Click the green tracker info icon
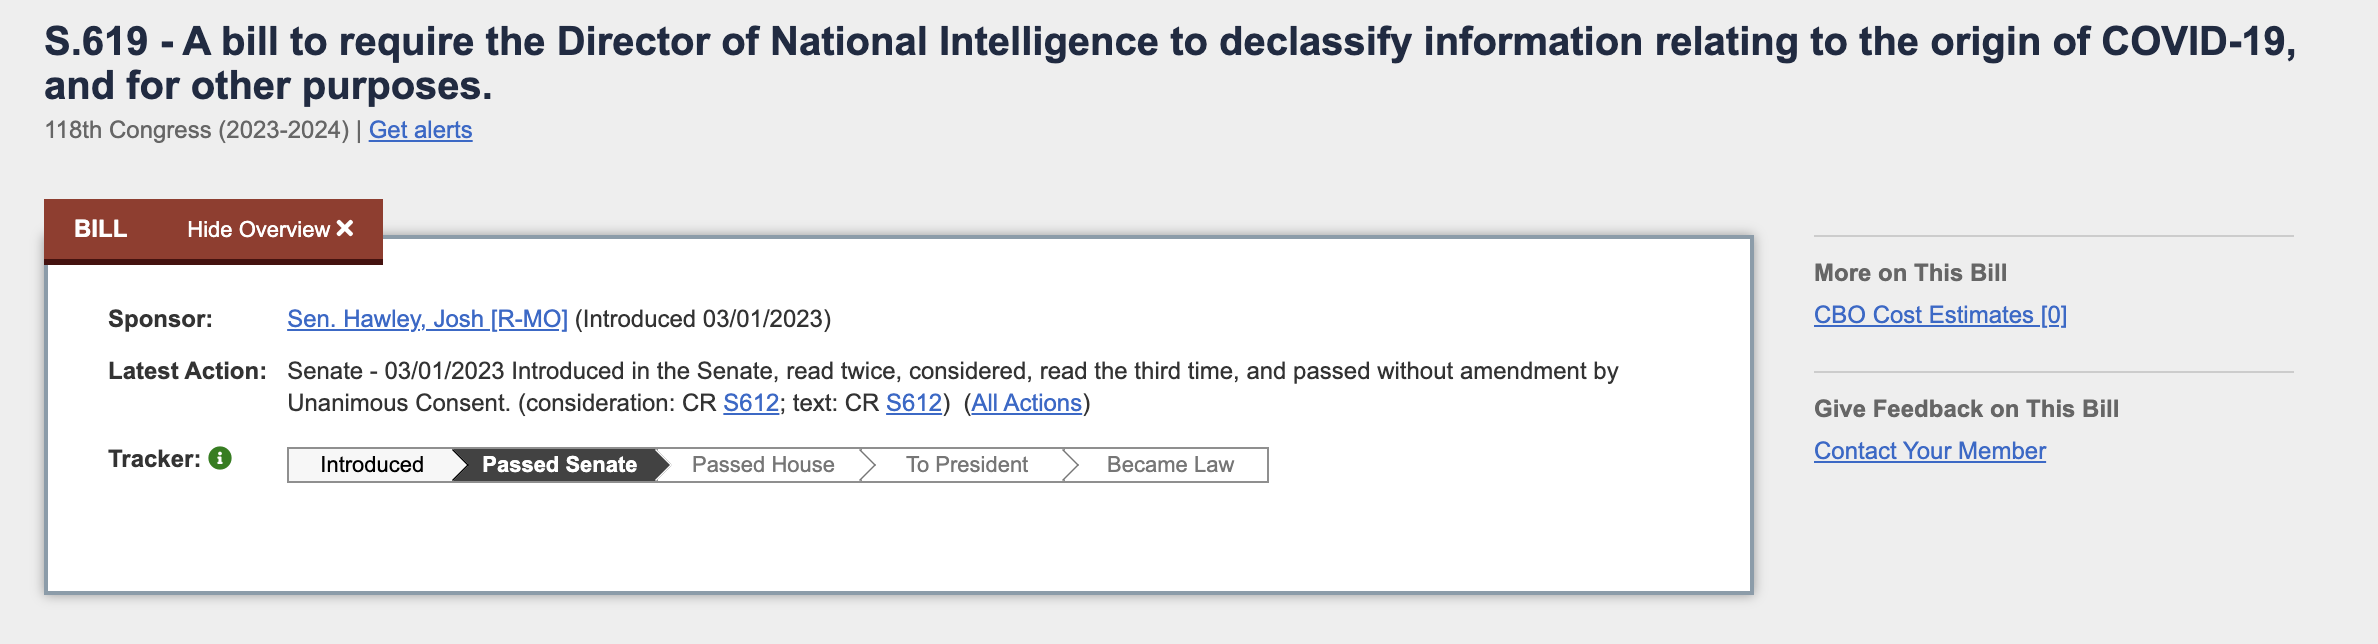 click(x=219, y=458)
